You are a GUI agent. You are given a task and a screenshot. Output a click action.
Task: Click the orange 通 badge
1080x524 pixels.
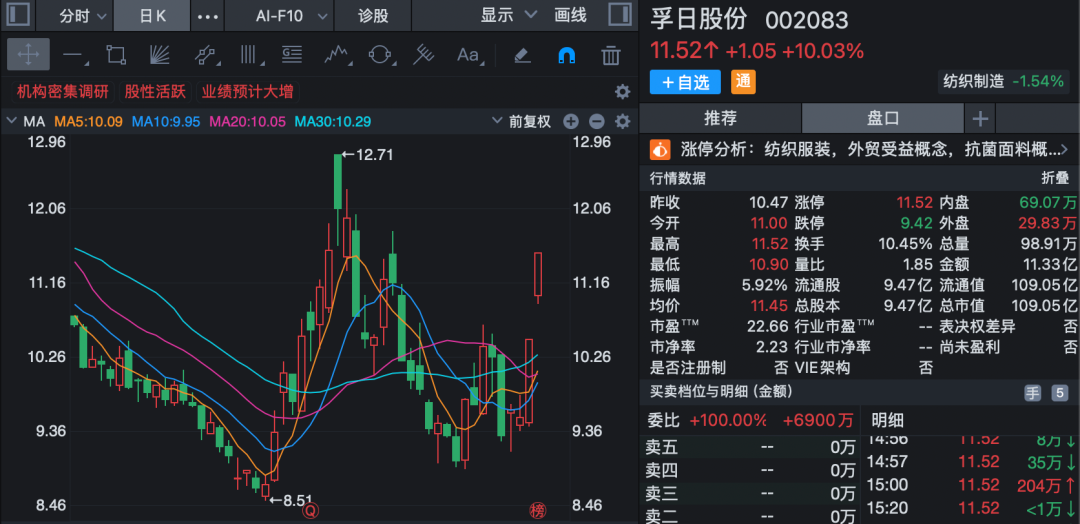tap(744, 83)
